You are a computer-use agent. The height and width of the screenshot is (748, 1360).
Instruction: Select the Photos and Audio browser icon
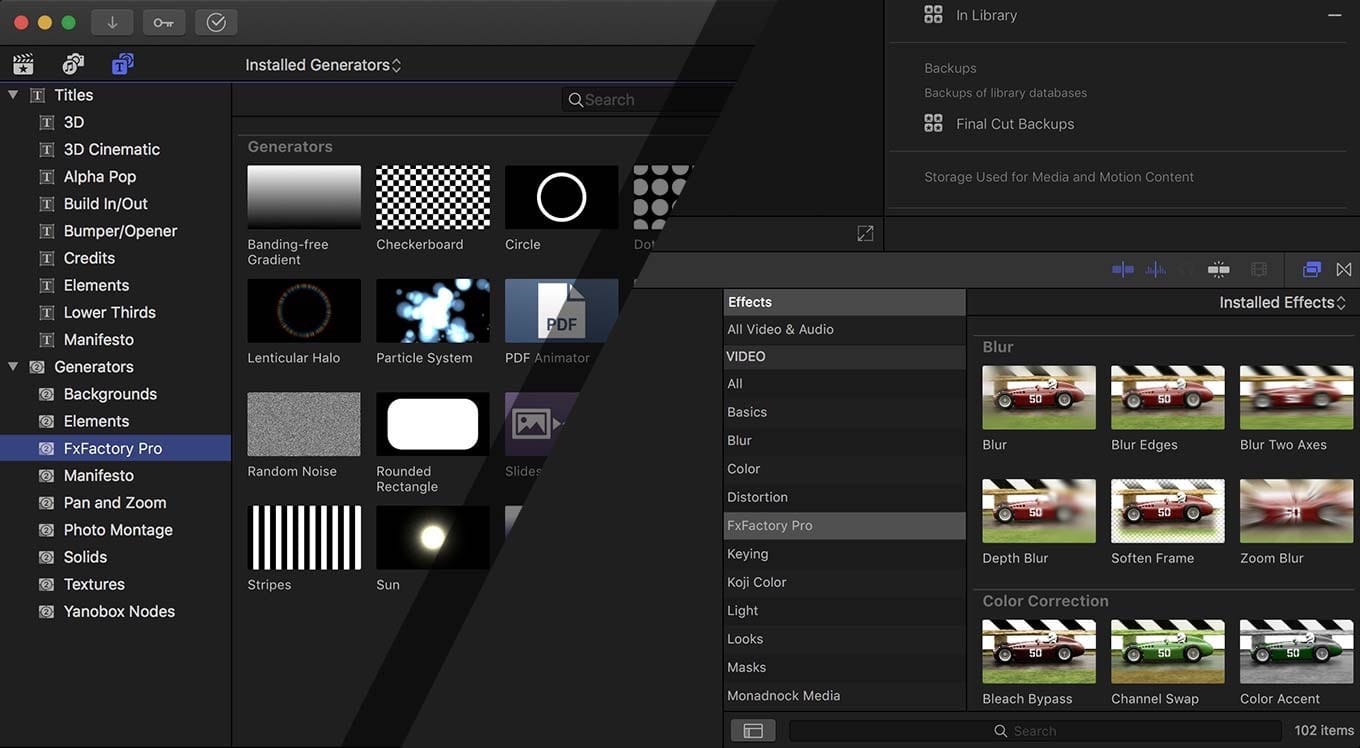point(73,62)
